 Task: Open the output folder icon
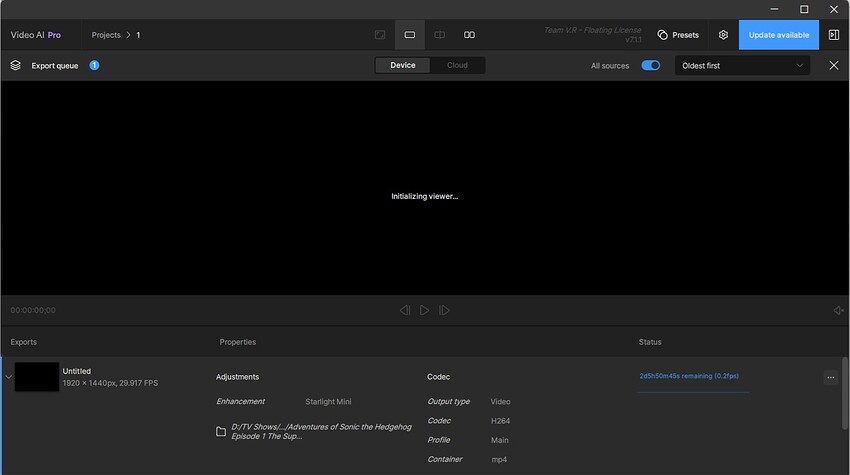click(x=221, y=432)
